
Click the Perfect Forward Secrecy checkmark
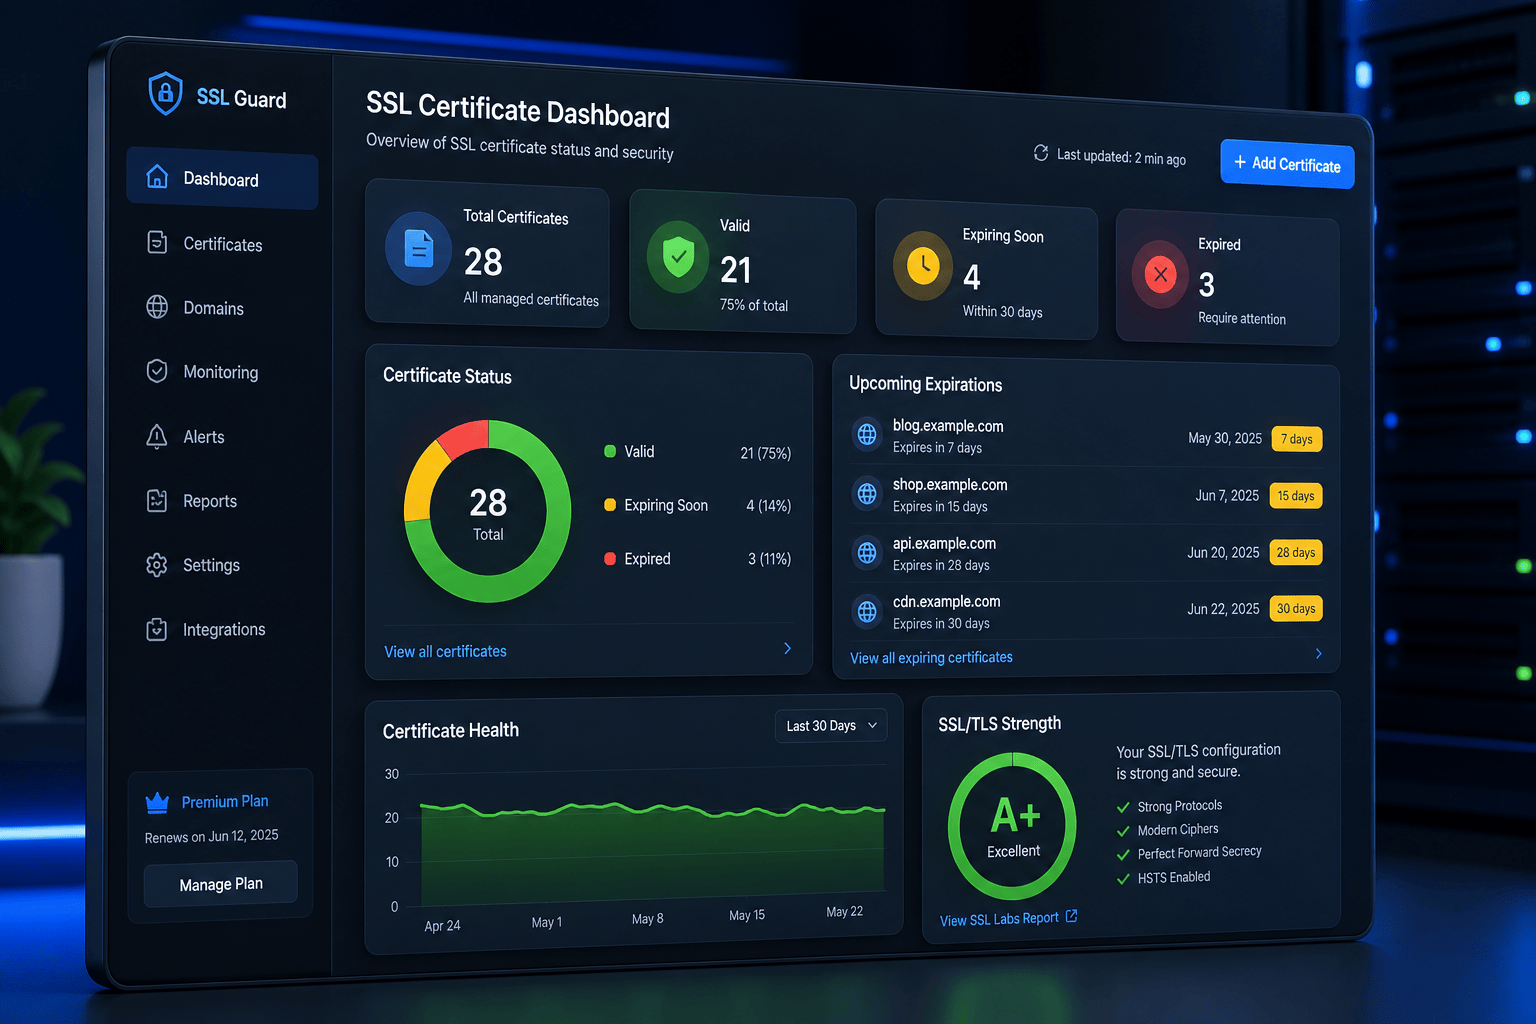(1124, 855)
